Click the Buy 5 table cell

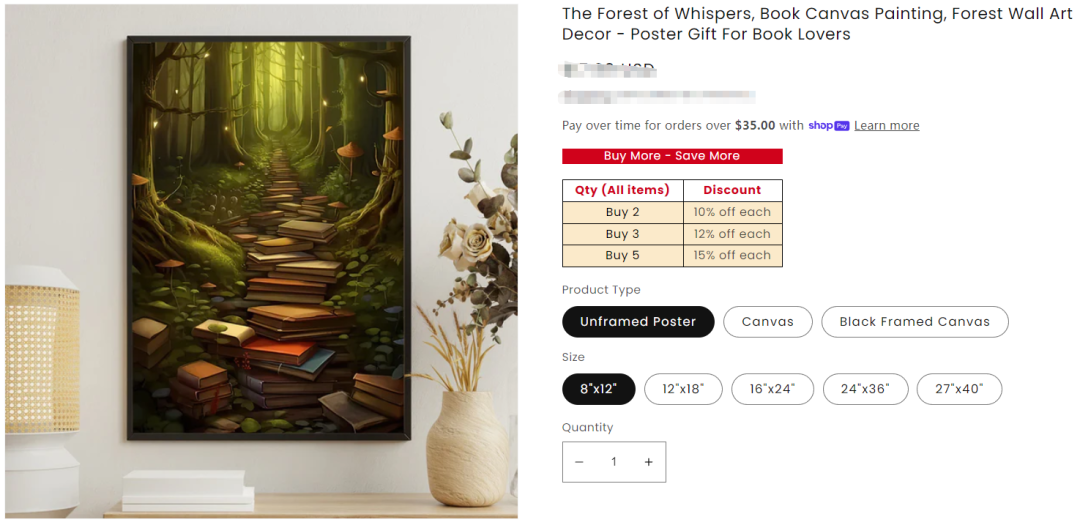tap(623, 256)
